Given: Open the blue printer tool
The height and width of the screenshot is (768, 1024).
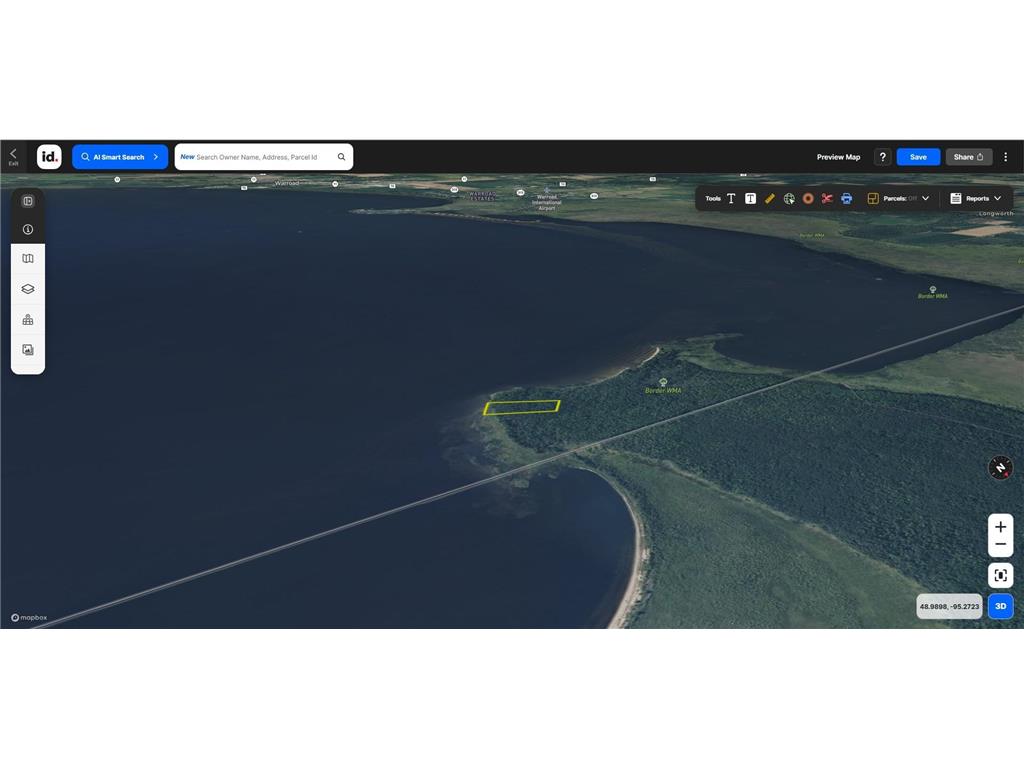Looking at the screenshot, I should coord(846,199).
